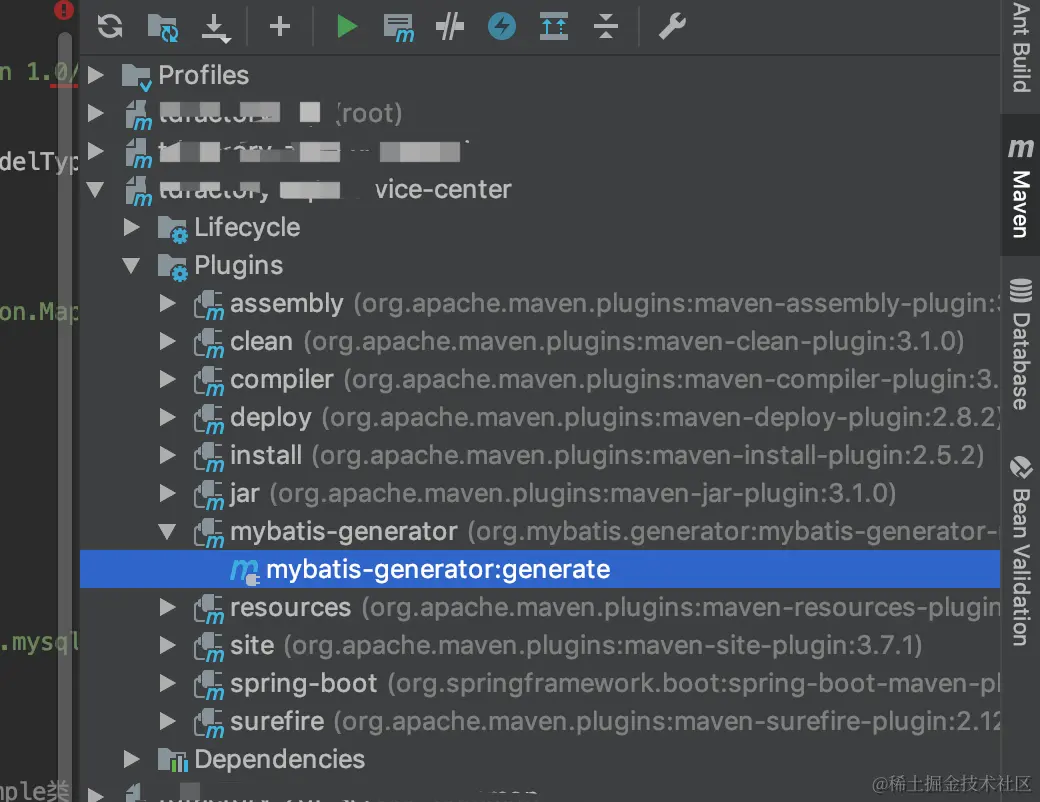This screenshot has height=802, width=1040.
Task: Open Maven Settings wrench icon
Action: pos(672,27)
